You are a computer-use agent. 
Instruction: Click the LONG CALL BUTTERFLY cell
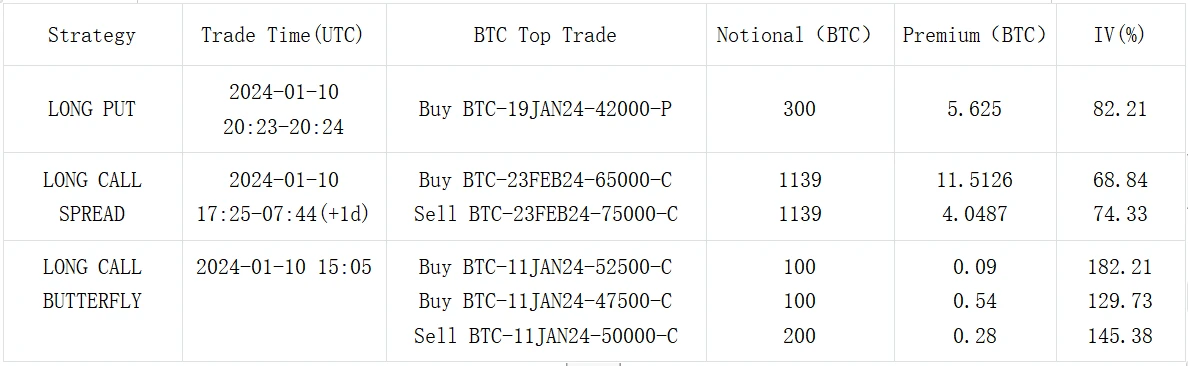pyautogui.click(x=92, y=283)
